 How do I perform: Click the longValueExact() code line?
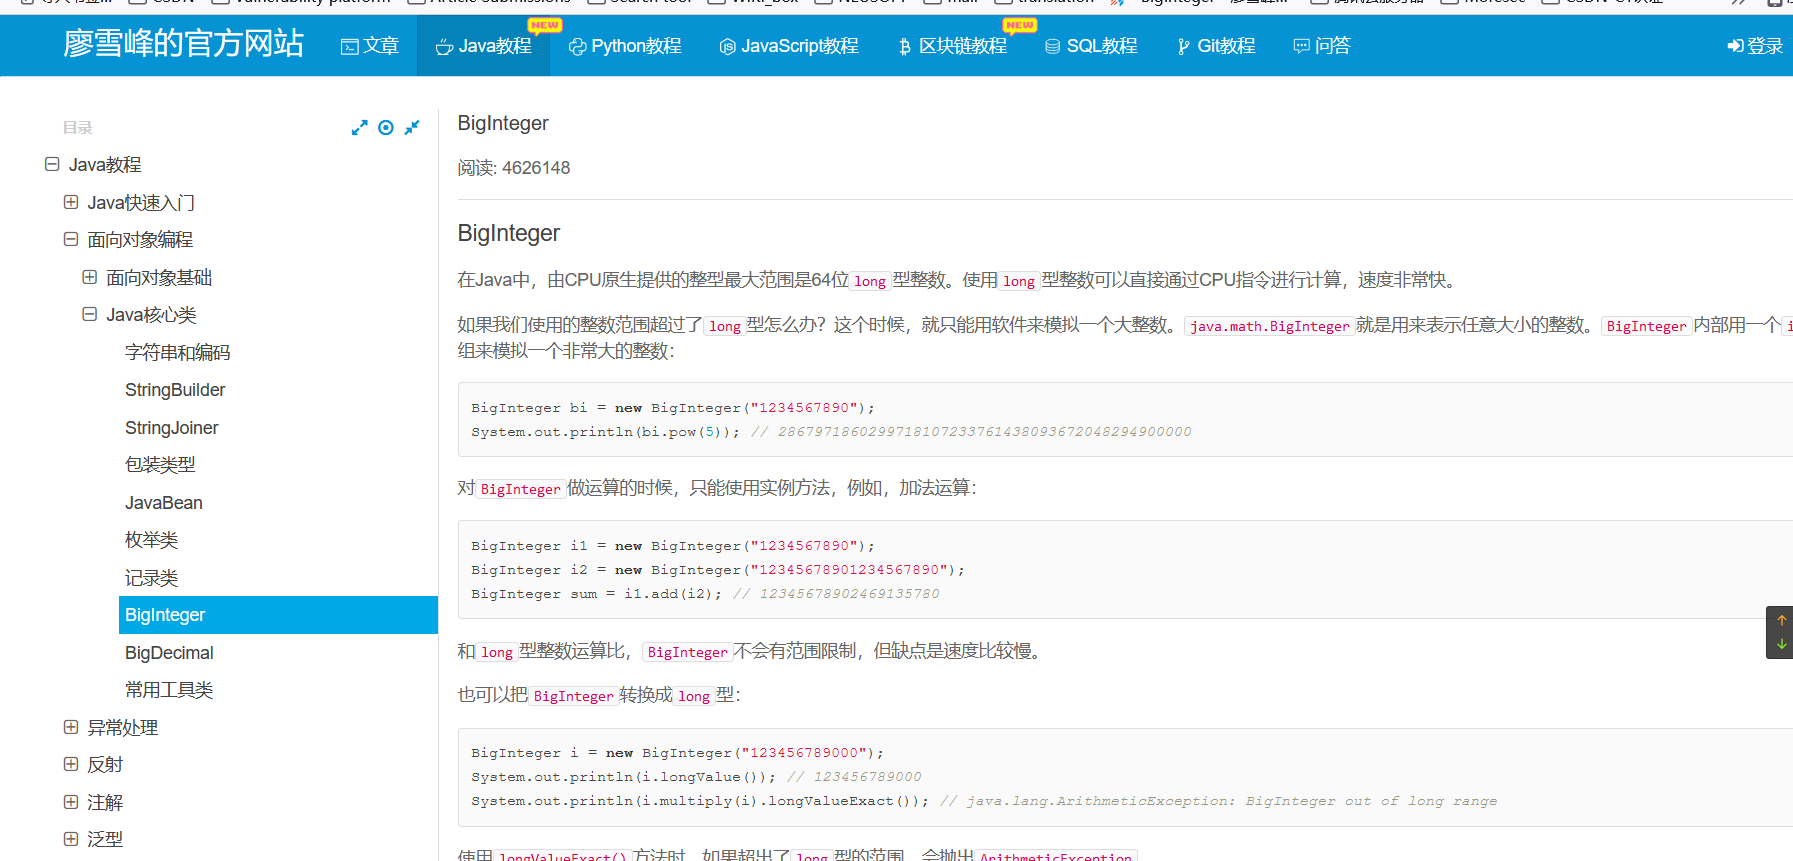[984, 801]
